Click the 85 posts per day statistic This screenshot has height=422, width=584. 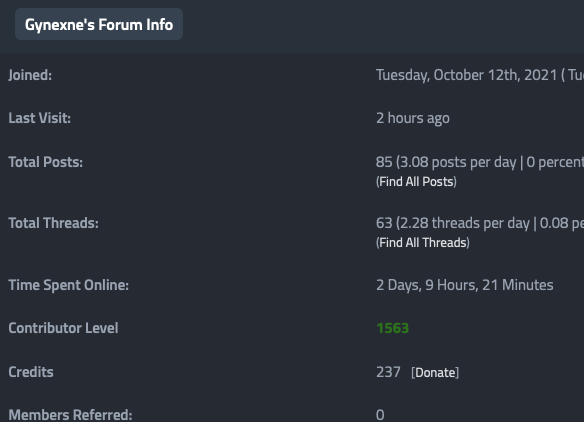(x=480, y=162)
